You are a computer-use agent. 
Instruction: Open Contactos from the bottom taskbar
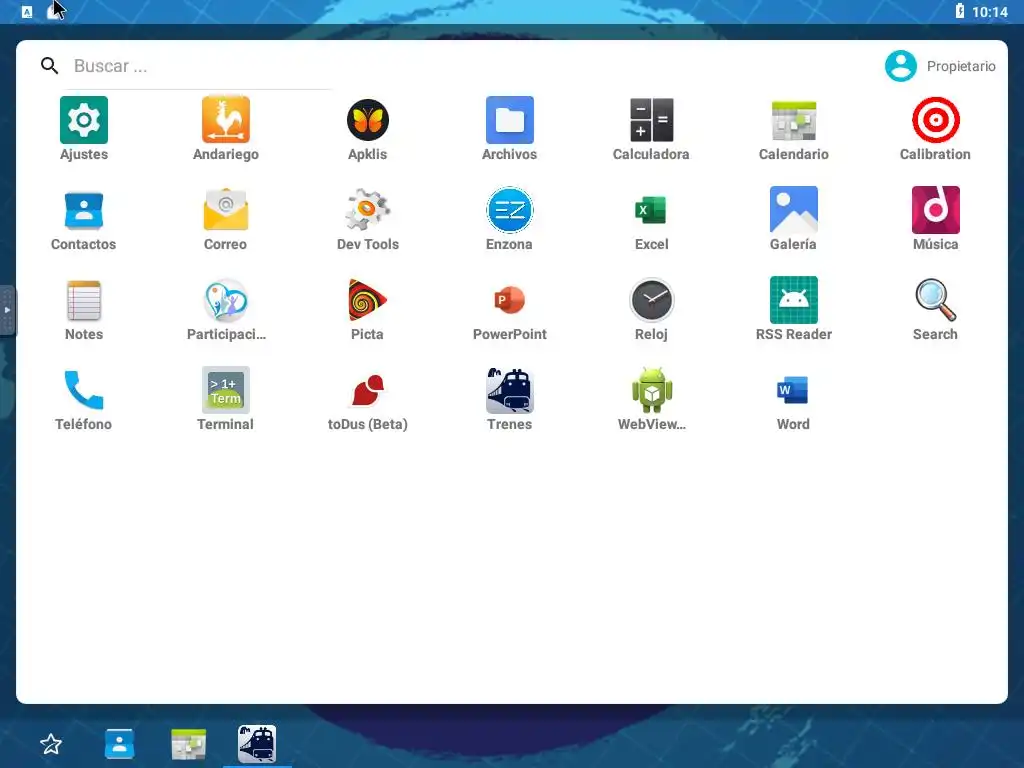[120, 744]
